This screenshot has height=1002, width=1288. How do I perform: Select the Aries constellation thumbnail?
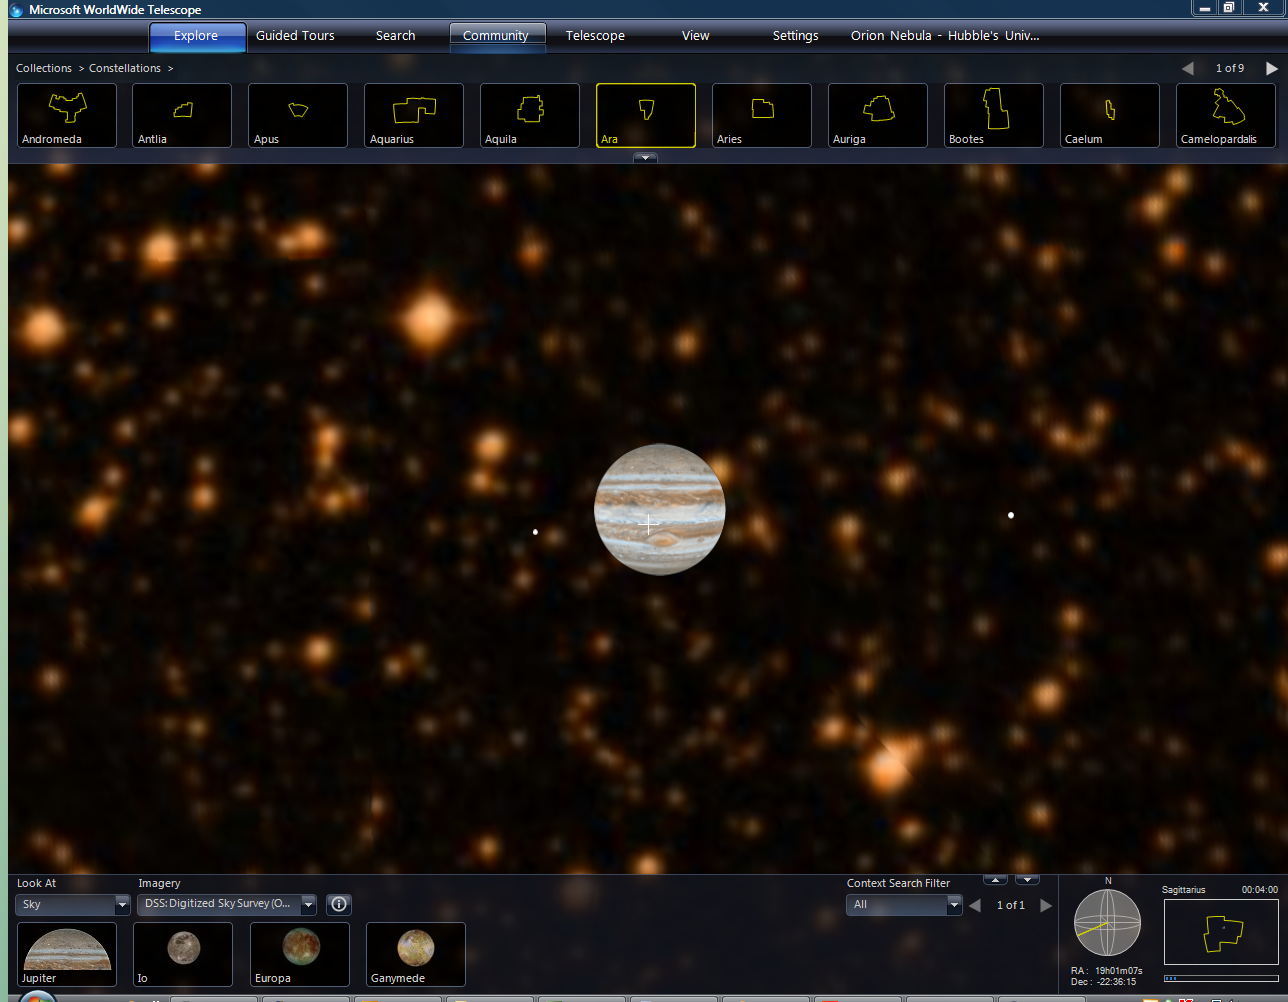tap(762, 115)
